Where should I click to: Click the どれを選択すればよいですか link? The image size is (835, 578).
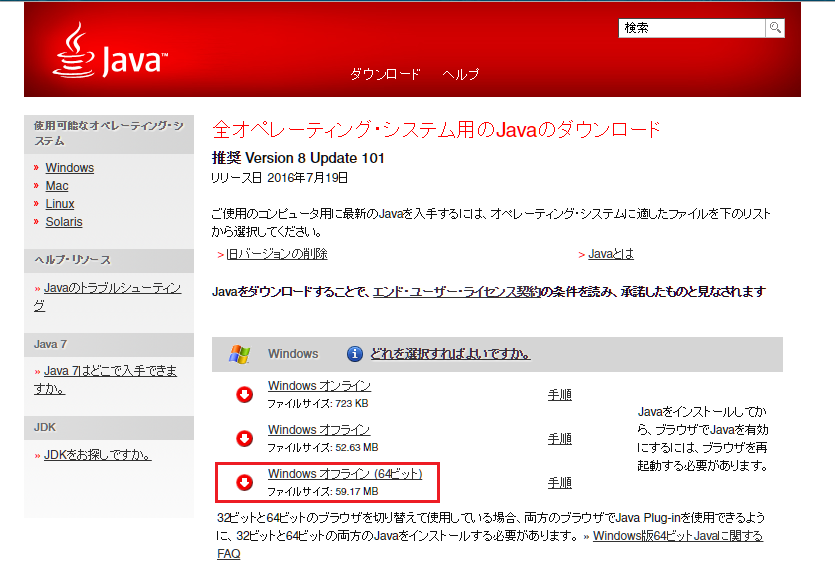click(451, 354)
